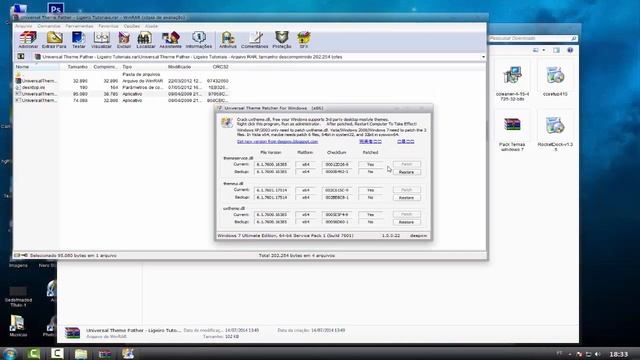Viewport: 640px width, 360px height.
Task: Select the UniversalThem row sized 32.890
Action: [122, 81]
